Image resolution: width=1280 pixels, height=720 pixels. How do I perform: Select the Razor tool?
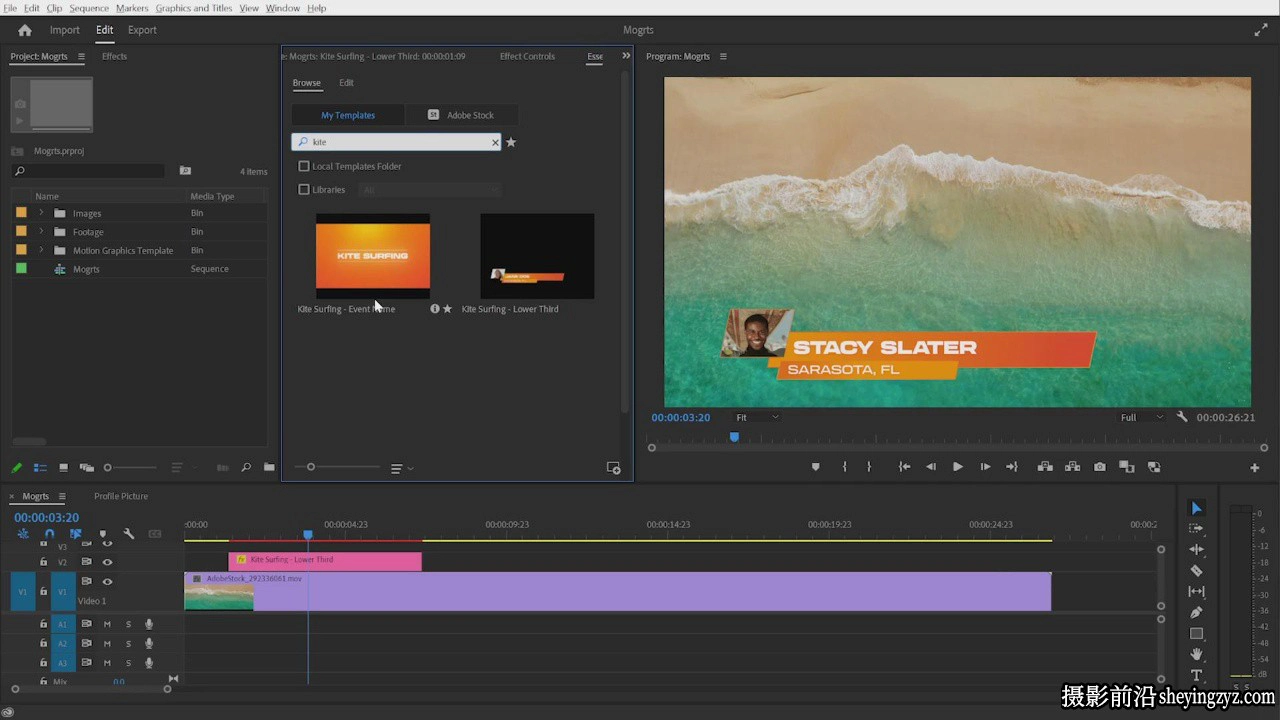[1196, 571]
